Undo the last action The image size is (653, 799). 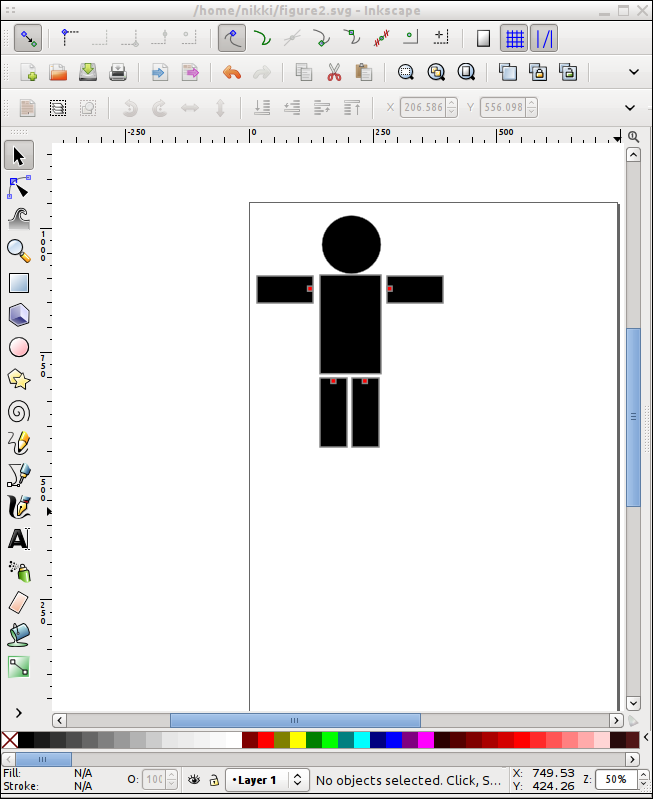232,72
